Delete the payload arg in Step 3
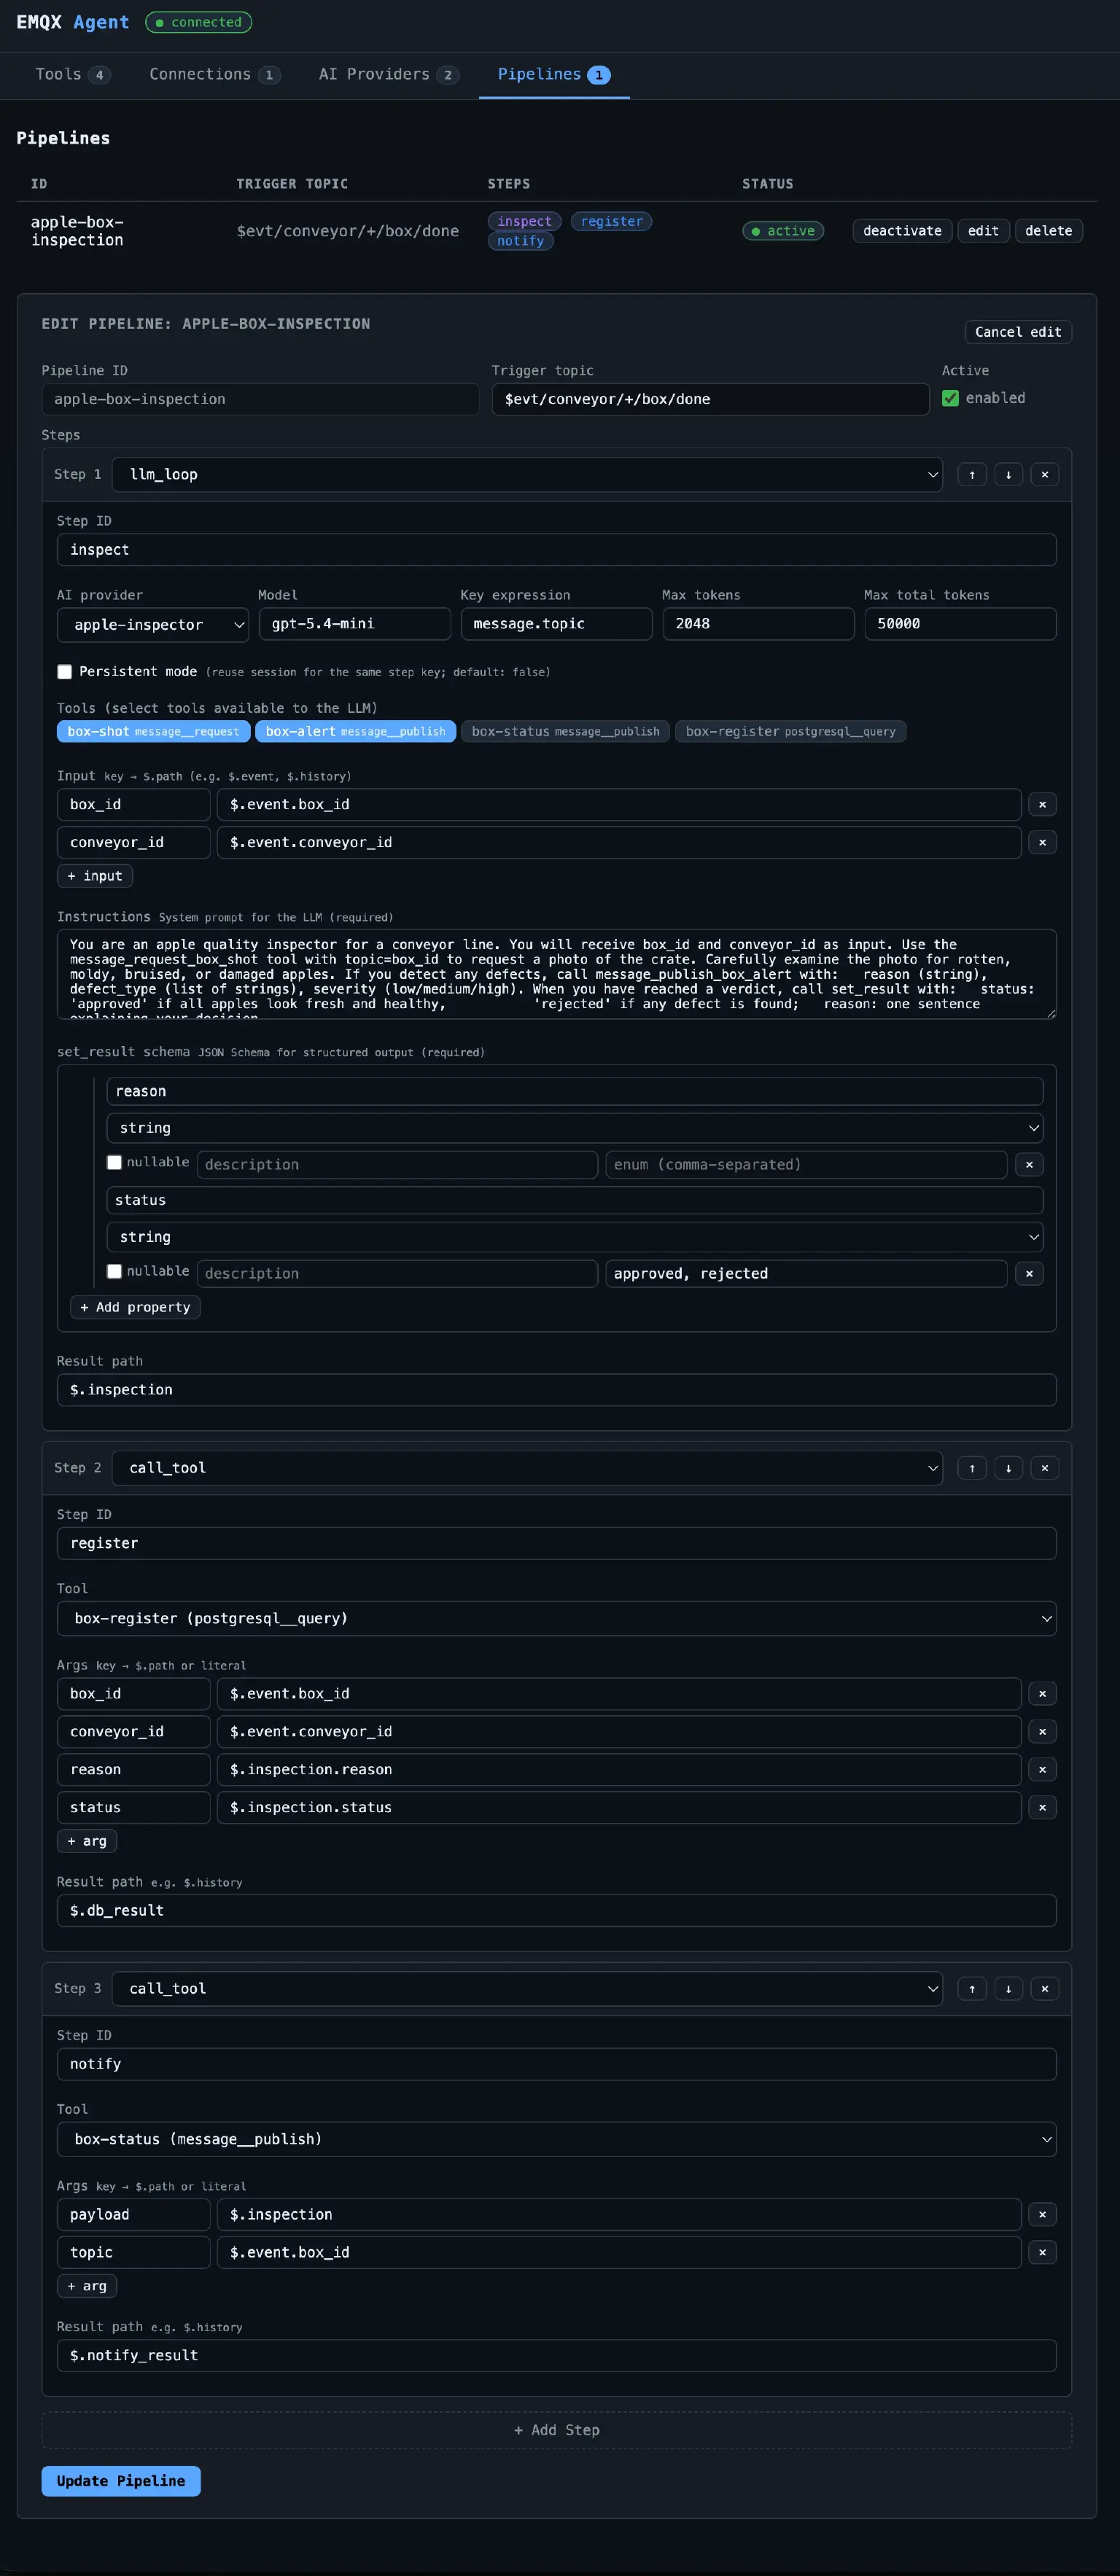This screenshot has height=2576, width=1120. [1042, 2214]
